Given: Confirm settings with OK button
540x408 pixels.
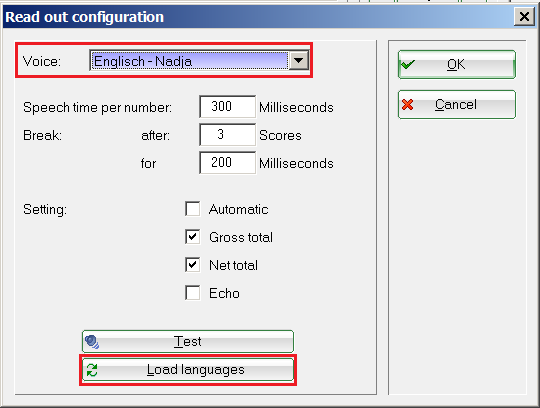Looking at the screenshot, I should click(457, 64).
